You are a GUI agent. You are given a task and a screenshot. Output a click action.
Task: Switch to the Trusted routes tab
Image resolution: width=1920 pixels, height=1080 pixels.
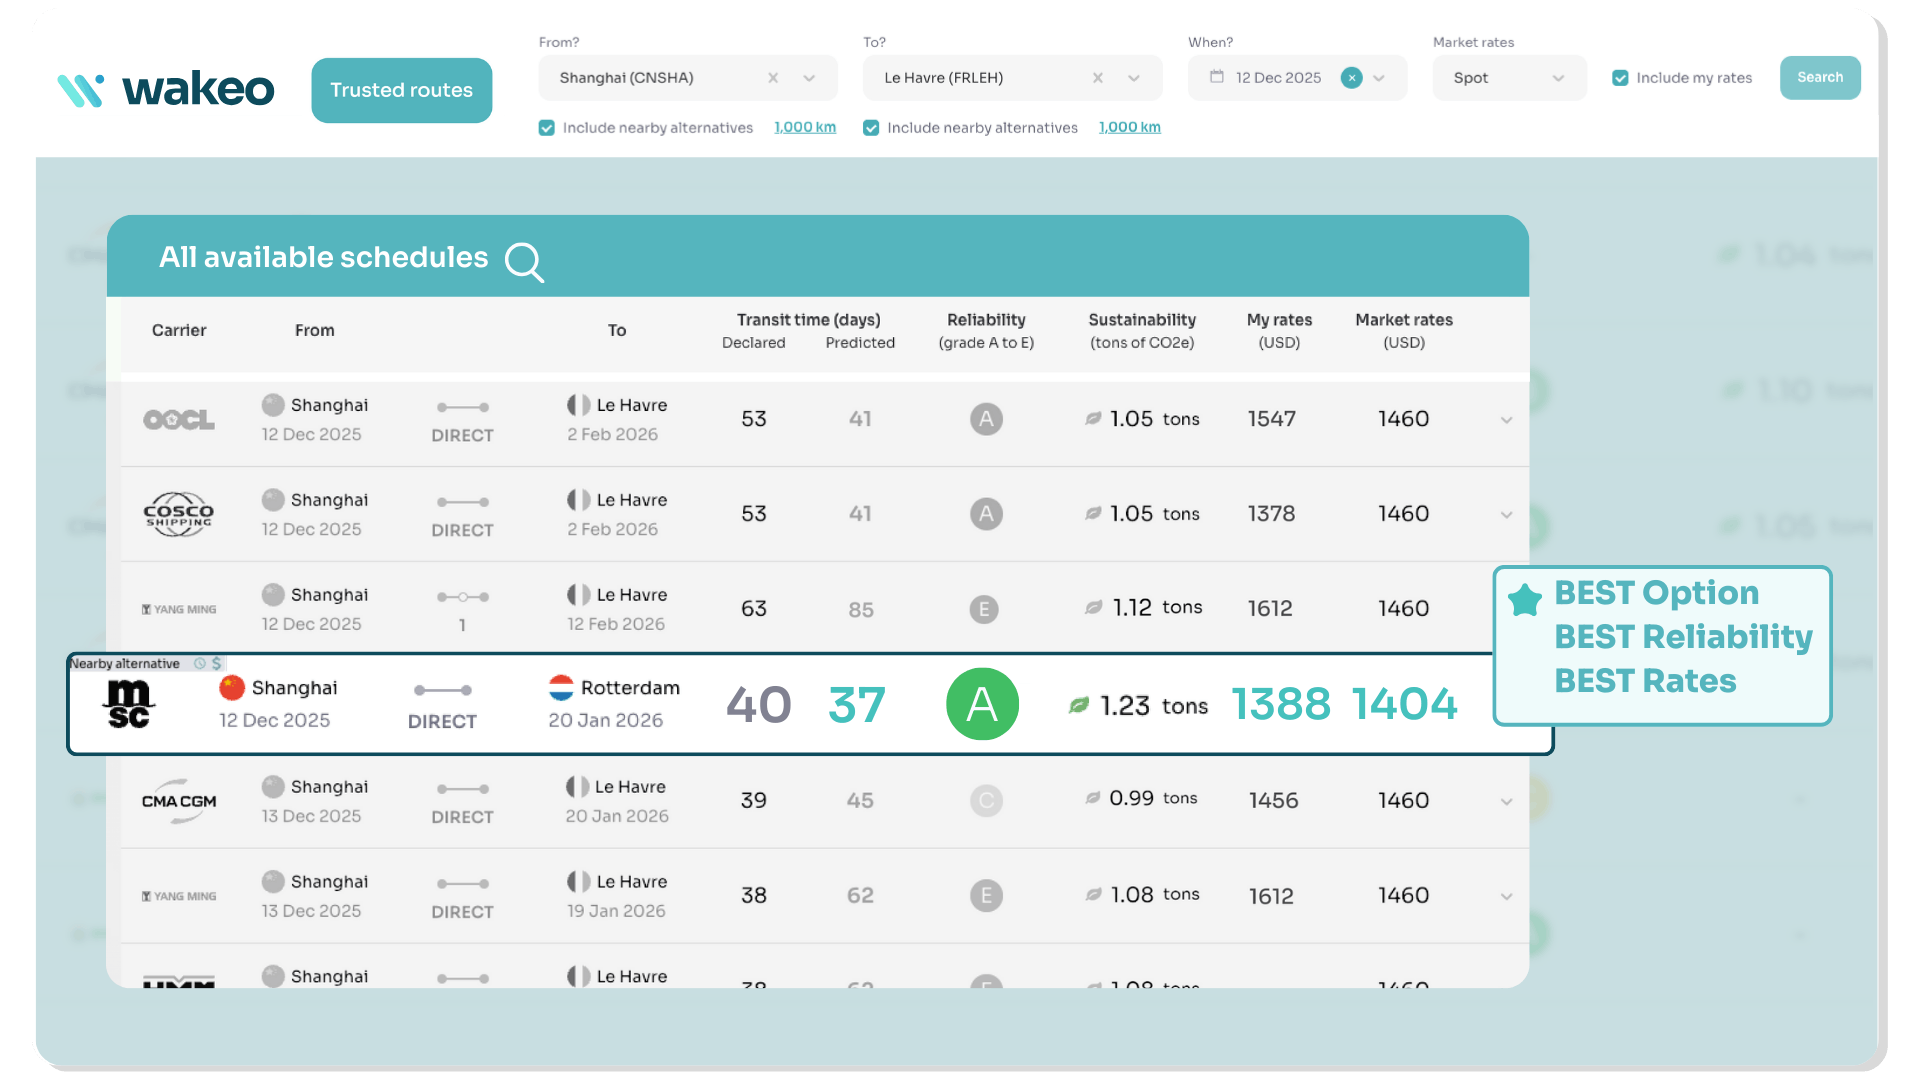(x=401, y=90)
